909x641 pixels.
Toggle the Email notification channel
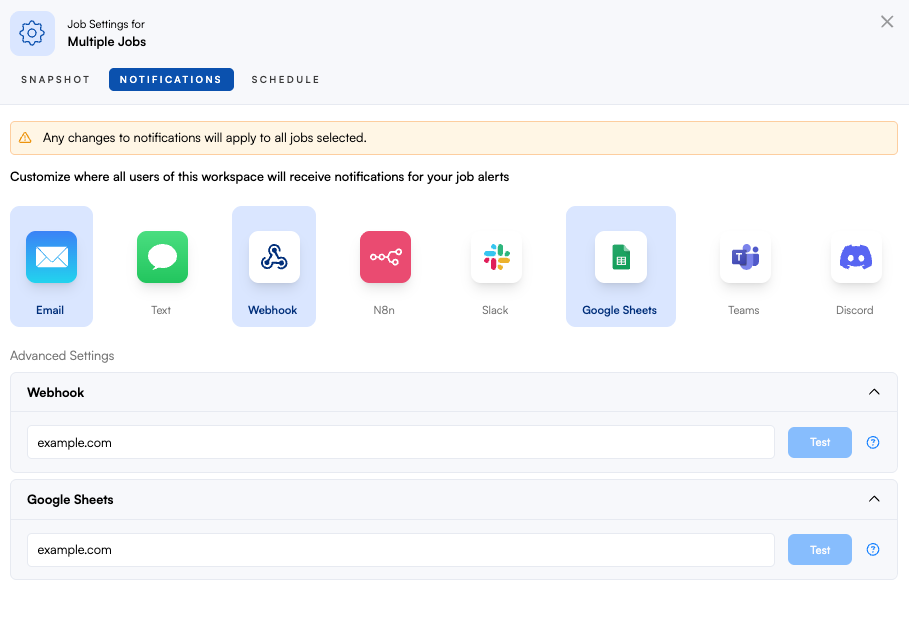(x=51, y=266)
